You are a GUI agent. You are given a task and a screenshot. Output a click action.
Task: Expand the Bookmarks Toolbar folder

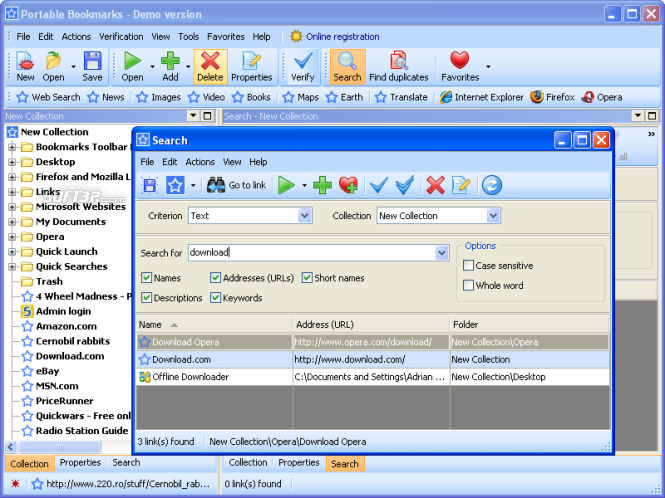[12, 147]
